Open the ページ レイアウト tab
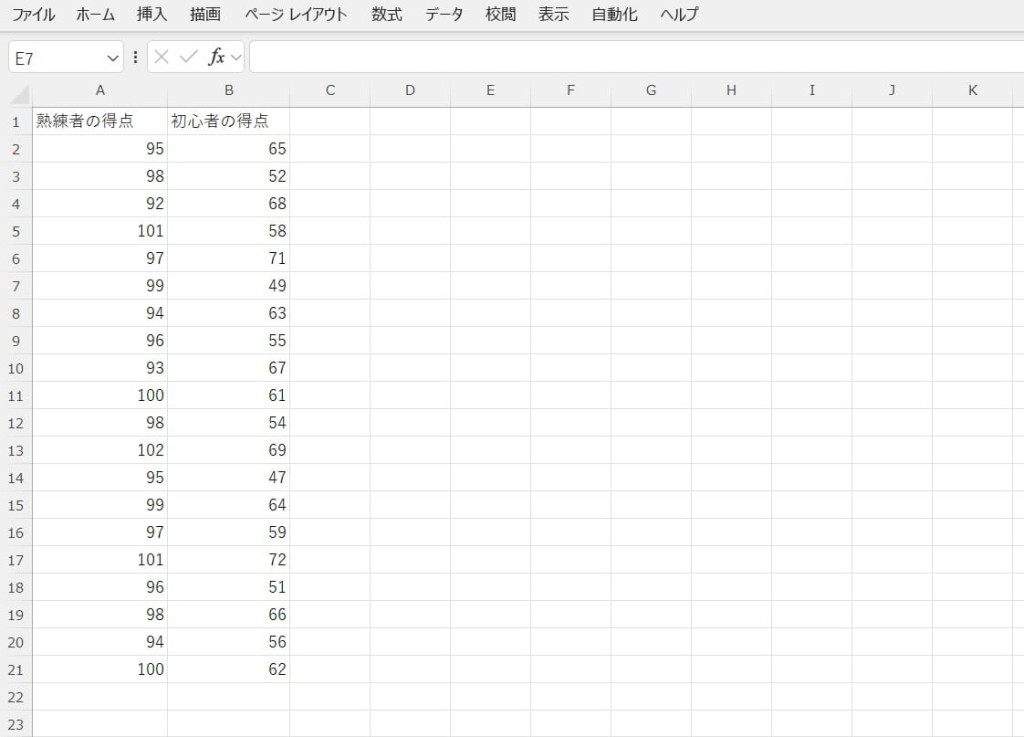 coord(296,15)
